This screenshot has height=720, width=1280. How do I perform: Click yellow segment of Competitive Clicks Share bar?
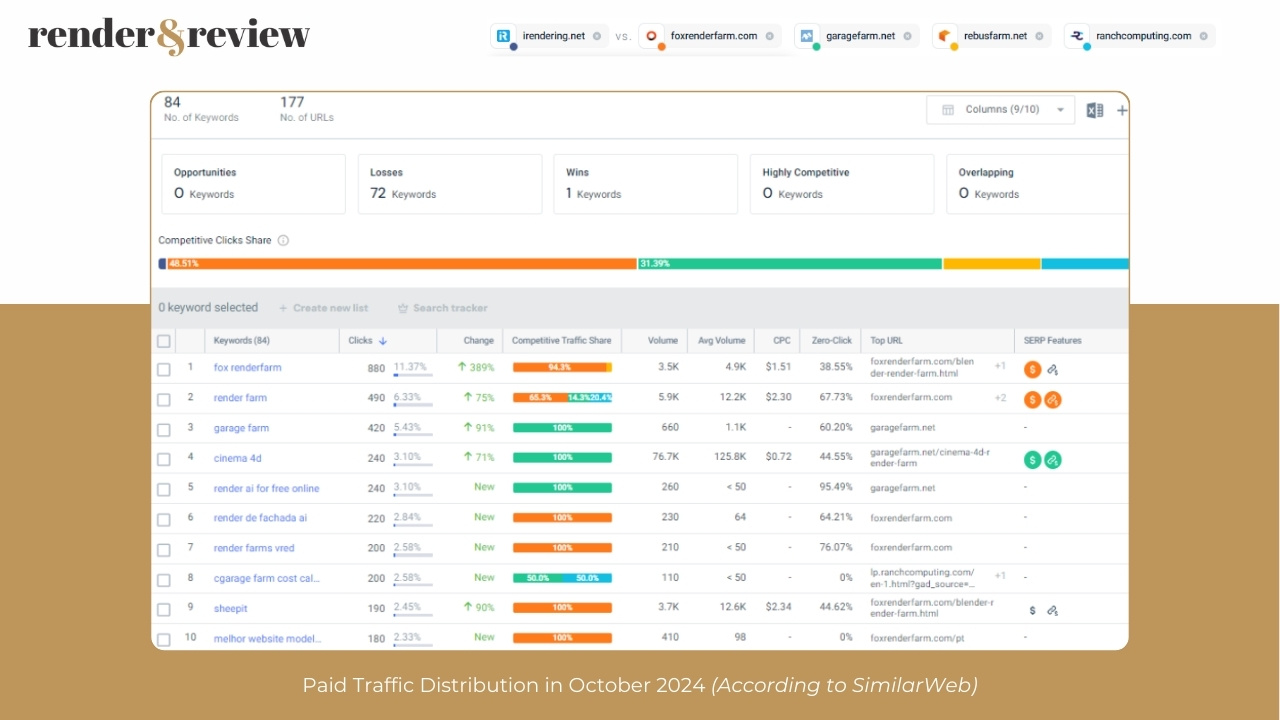click(992, 264)
